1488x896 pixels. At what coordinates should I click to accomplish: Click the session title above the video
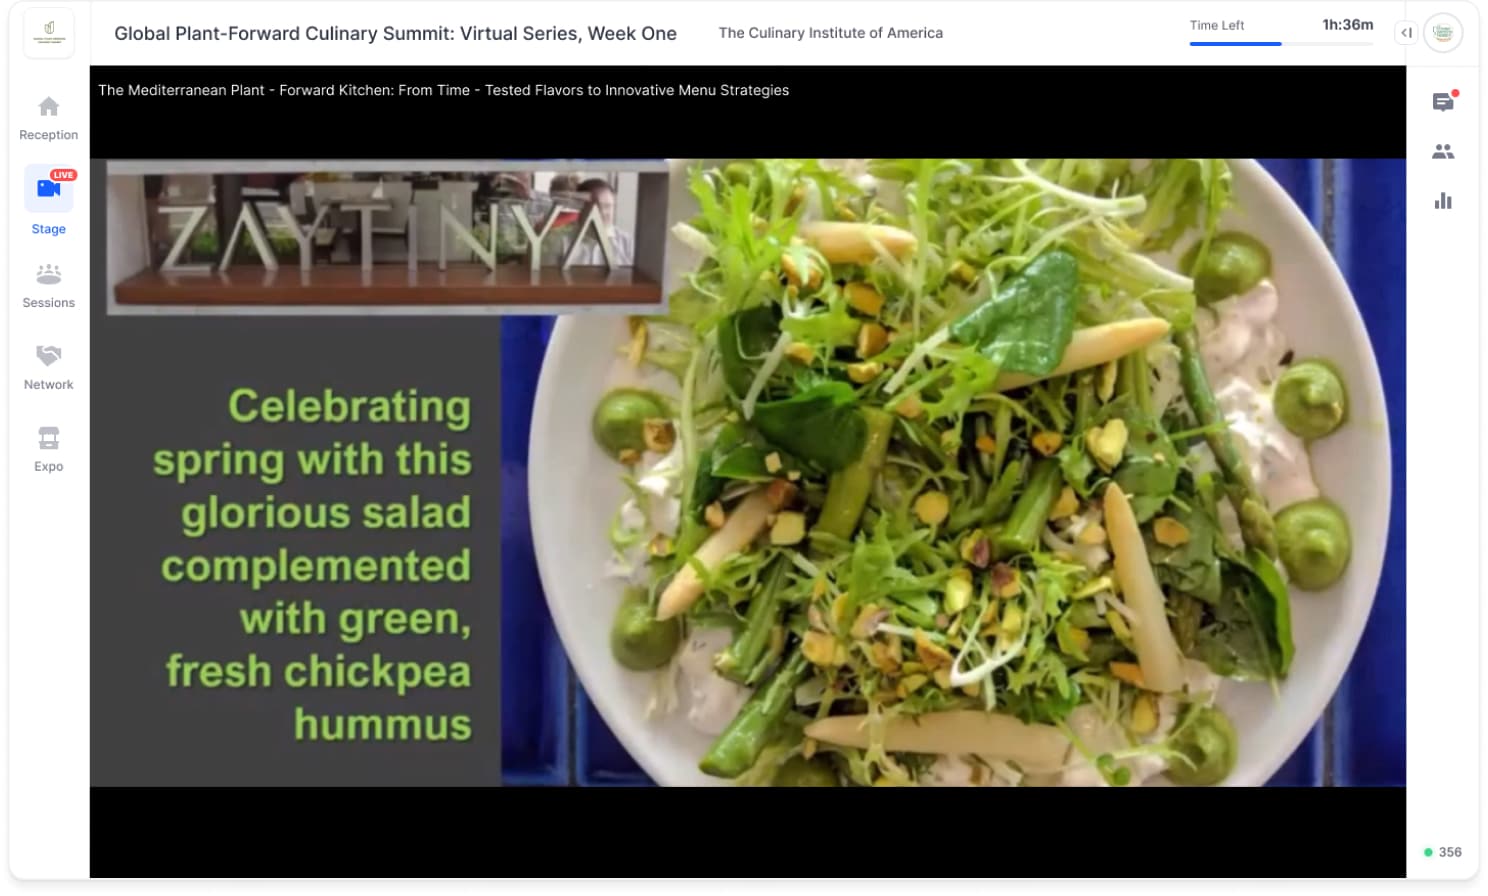click(443, 90)
